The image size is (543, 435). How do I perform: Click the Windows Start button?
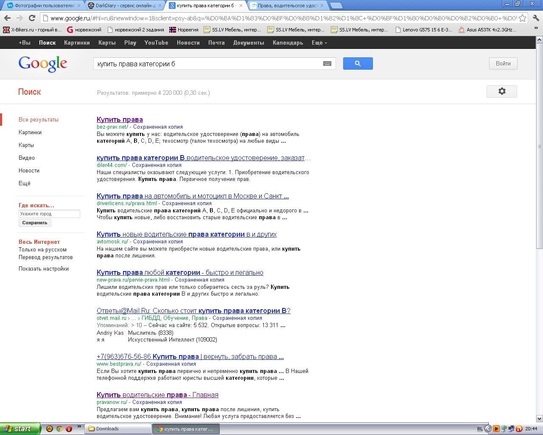(20, 429)
